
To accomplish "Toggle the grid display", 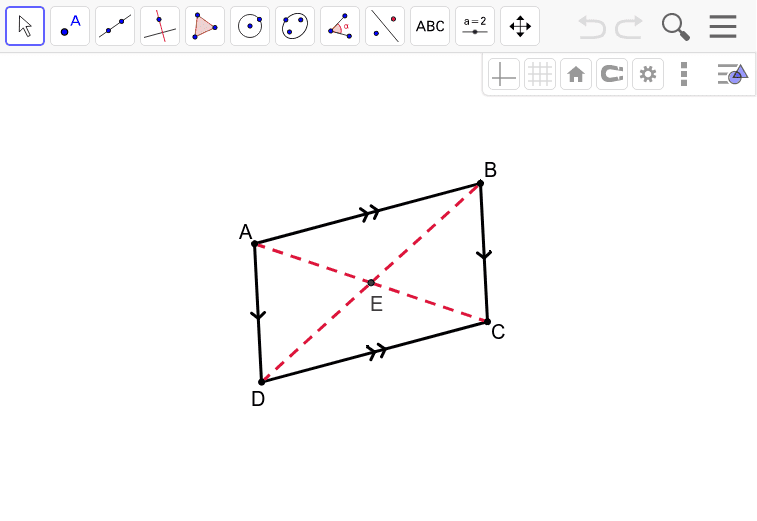I will pyautogui.click(x=540, y=74).
